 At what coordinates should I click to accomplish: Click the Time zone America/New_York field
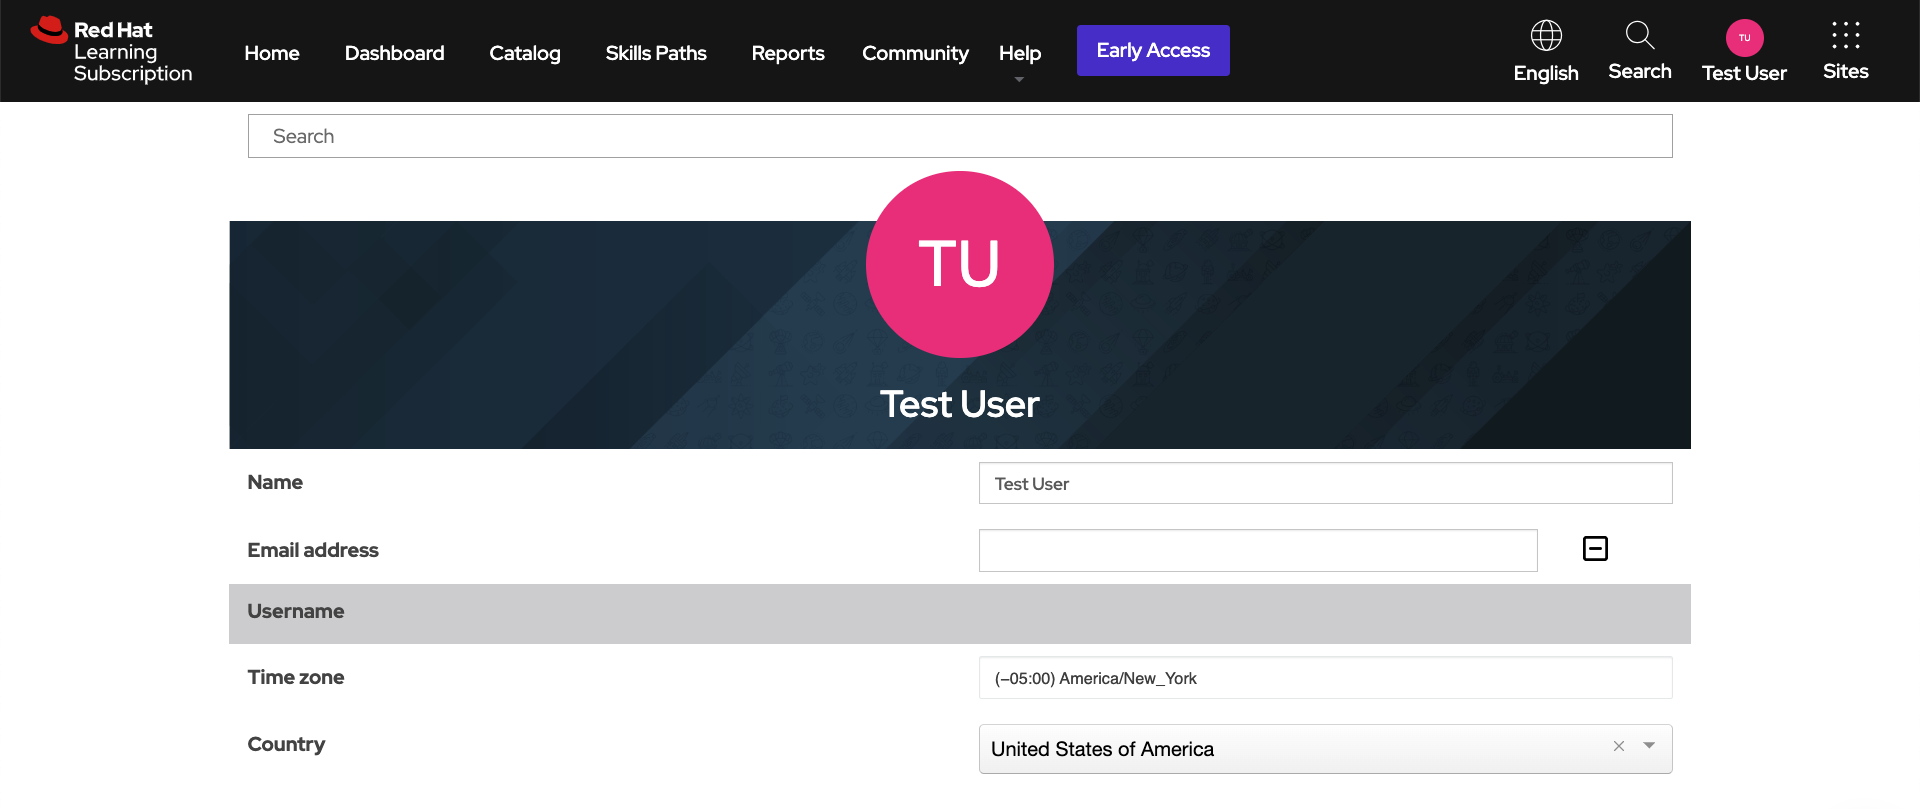1325,678
